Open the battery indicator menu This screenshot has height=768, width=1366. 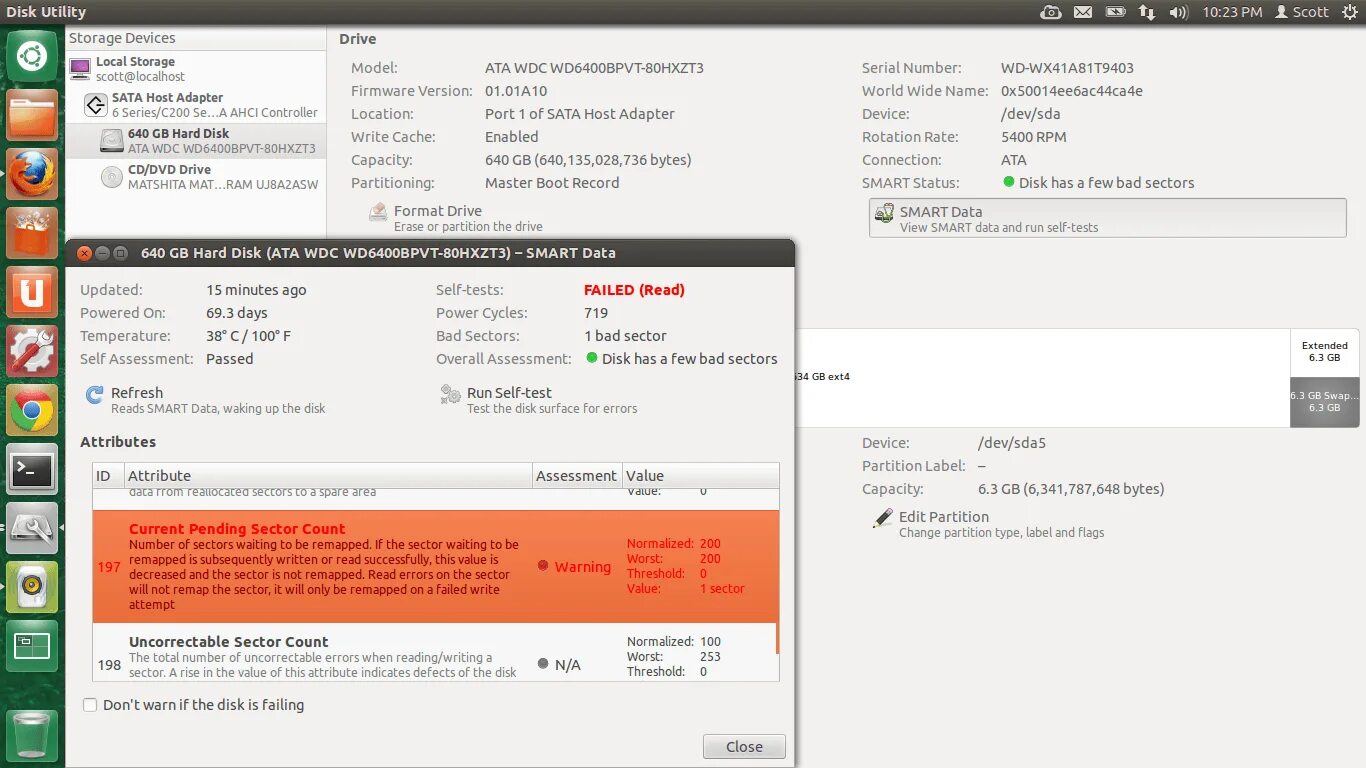pos(1115,12)
